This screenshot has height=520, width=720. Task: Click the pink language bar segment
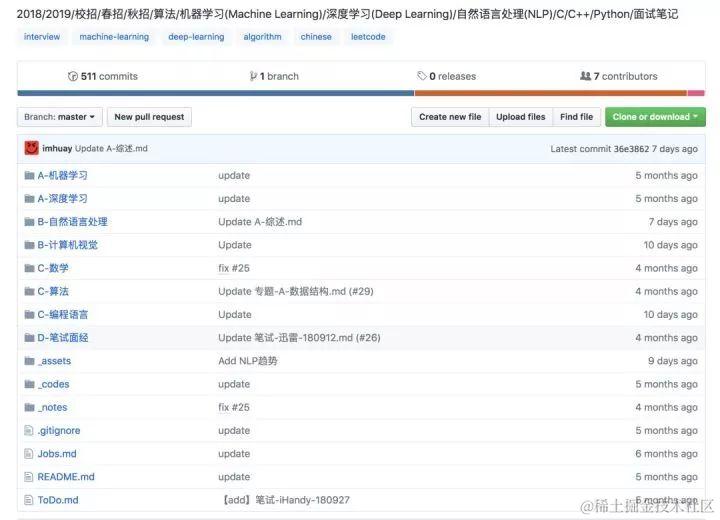click(x=696, y=93)
